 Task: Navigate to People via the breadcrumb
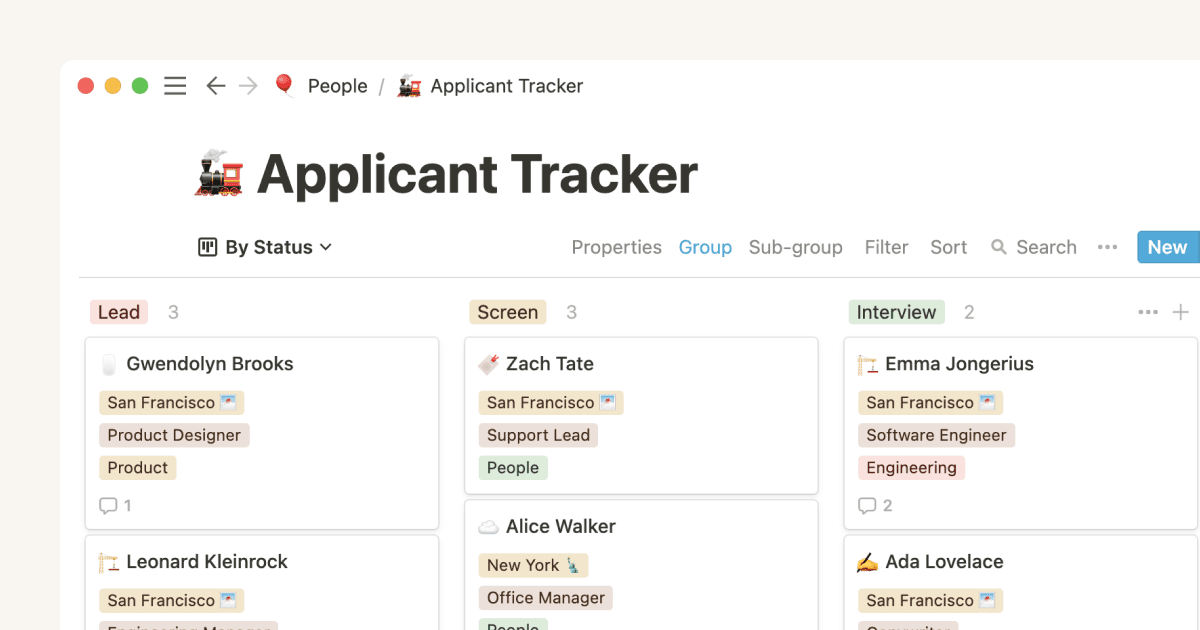point(337,86)
